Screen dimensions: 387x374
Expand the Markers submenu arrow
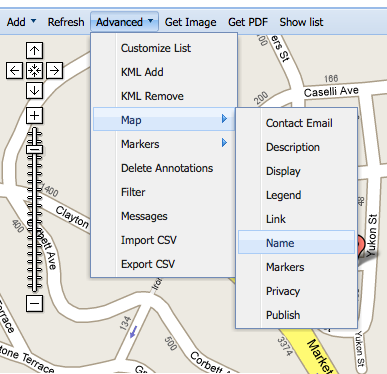point(224,143)
